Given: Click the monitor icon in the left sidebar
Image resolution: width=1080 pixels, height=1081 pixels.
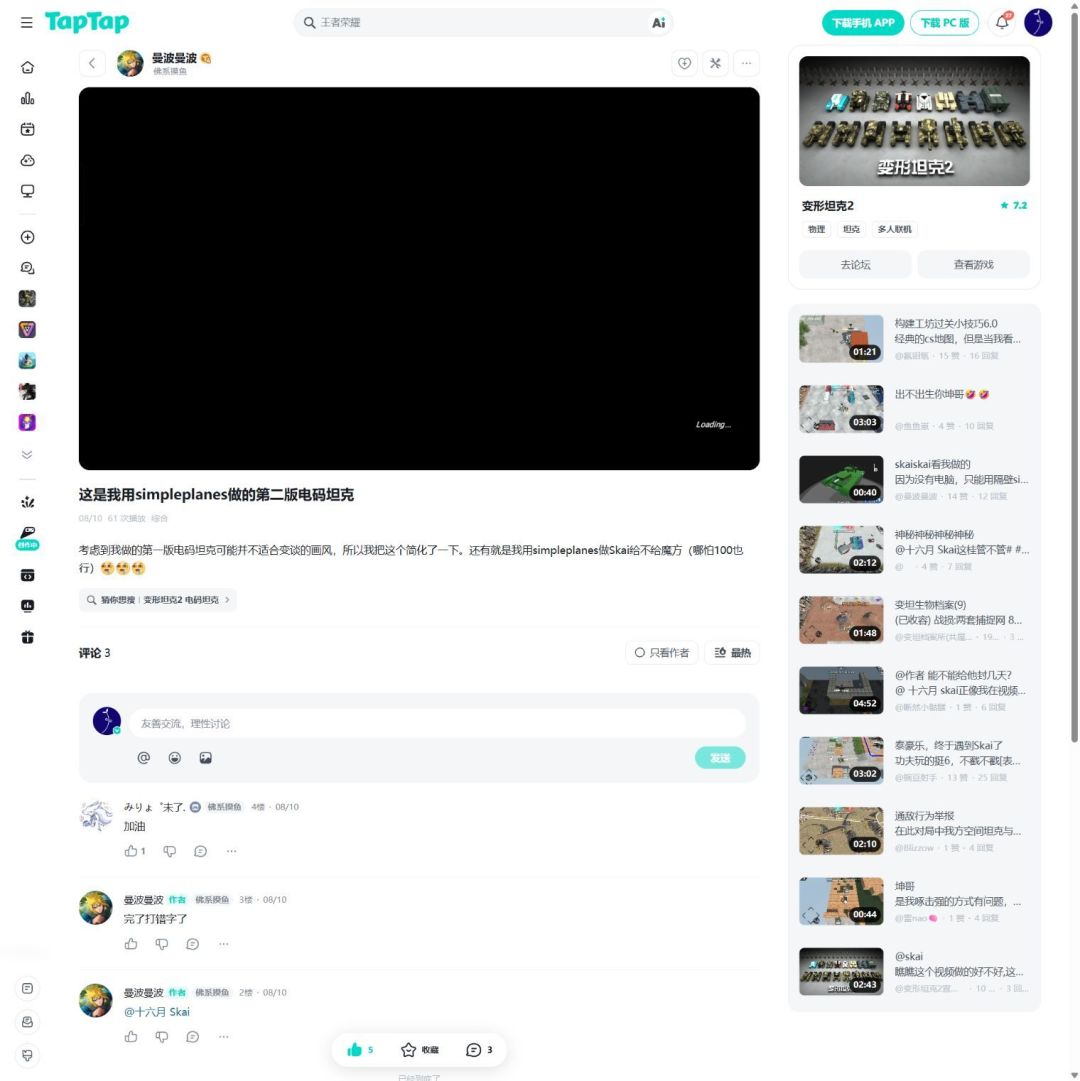Looking at the screenshot, I should 28,192.
